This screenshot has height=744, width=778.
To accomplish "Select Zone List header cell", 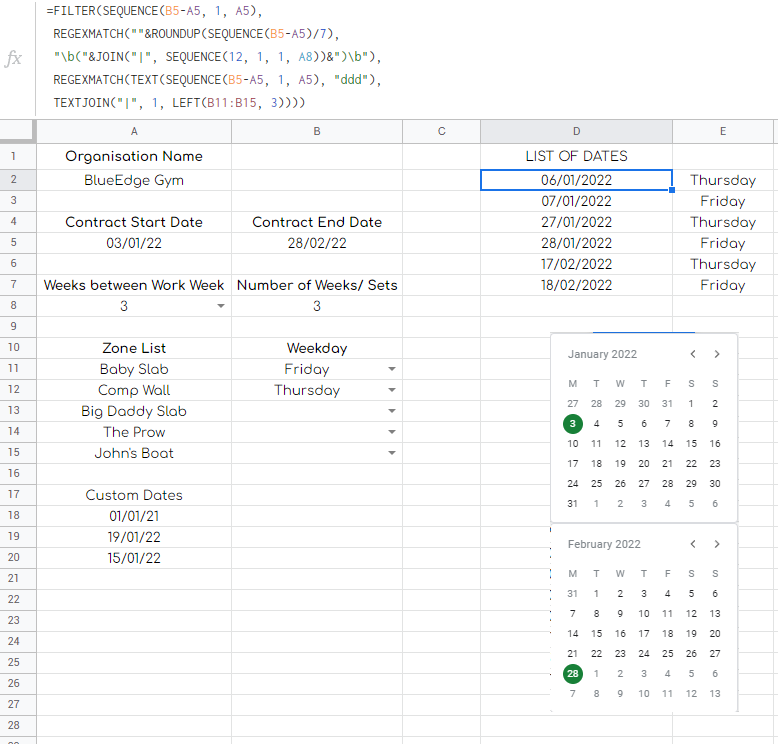I will coord(134,348).
